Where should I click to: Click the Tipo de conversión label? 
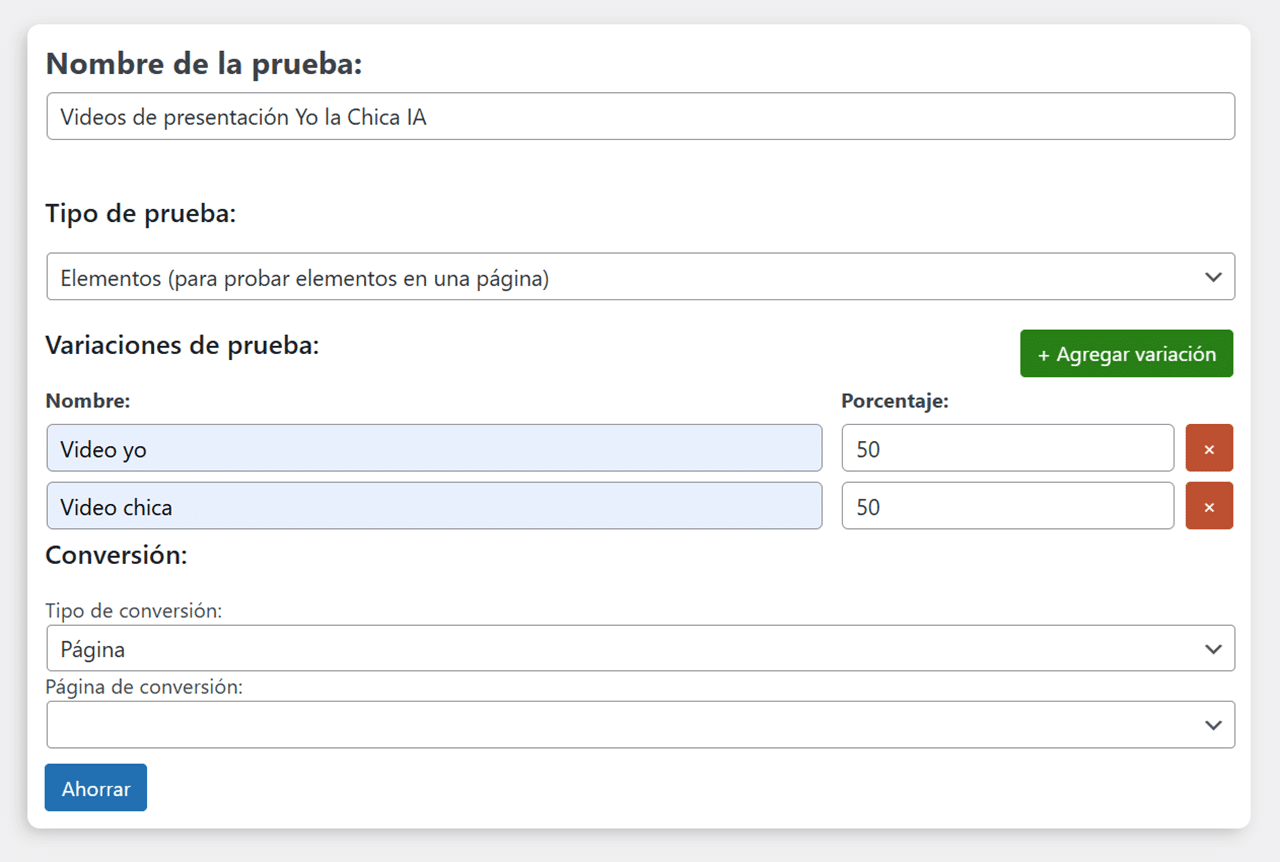[x=133, y=611]
